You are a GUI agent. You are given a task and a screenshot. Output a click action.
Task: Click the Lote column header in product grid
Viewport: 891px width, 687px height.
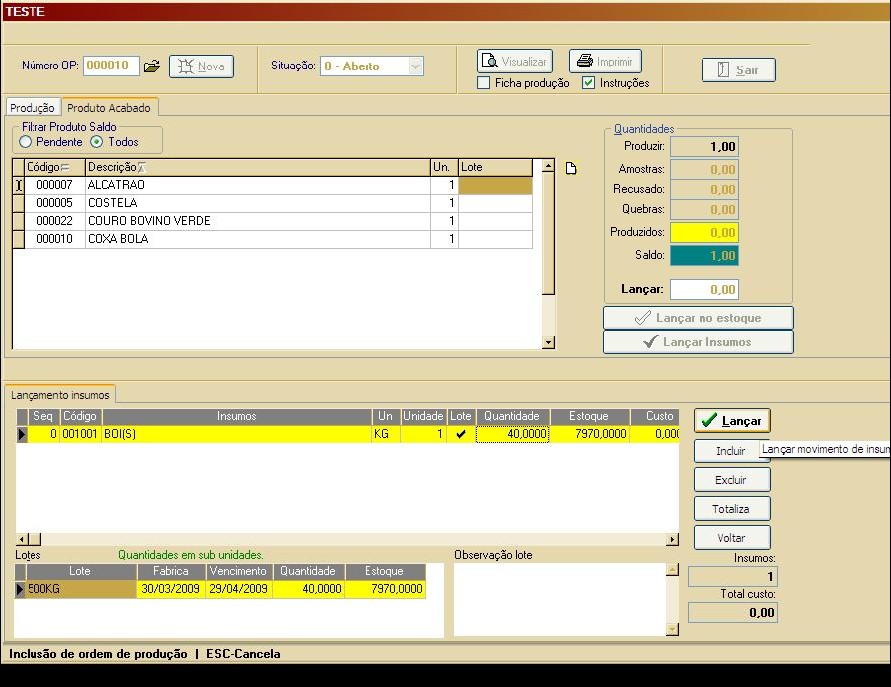tap(496, 168)
